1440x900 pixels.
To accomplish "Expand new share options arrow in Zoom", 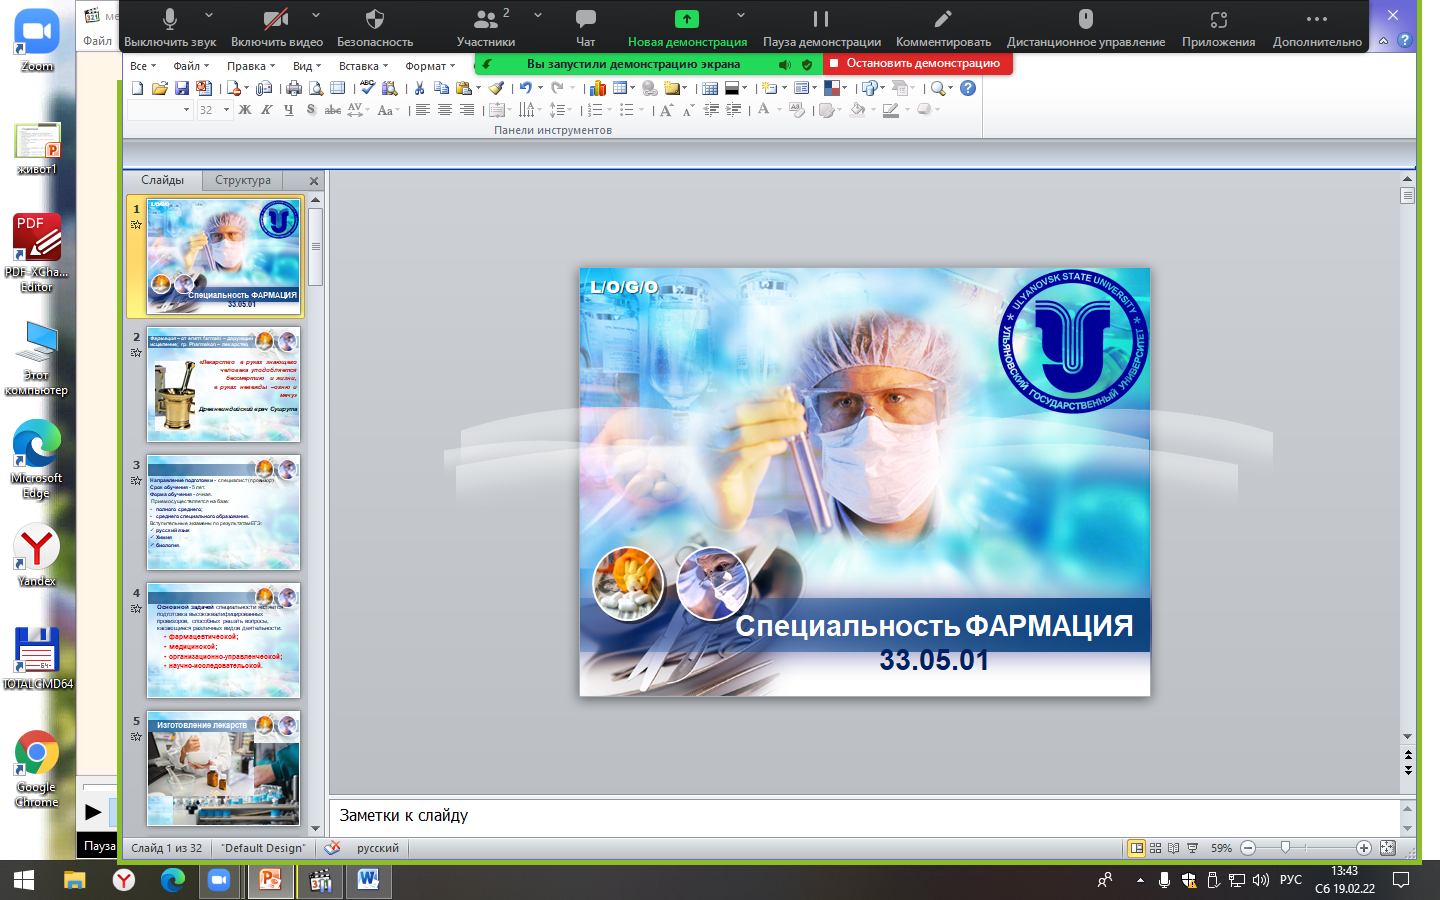I will pos(741,16).
